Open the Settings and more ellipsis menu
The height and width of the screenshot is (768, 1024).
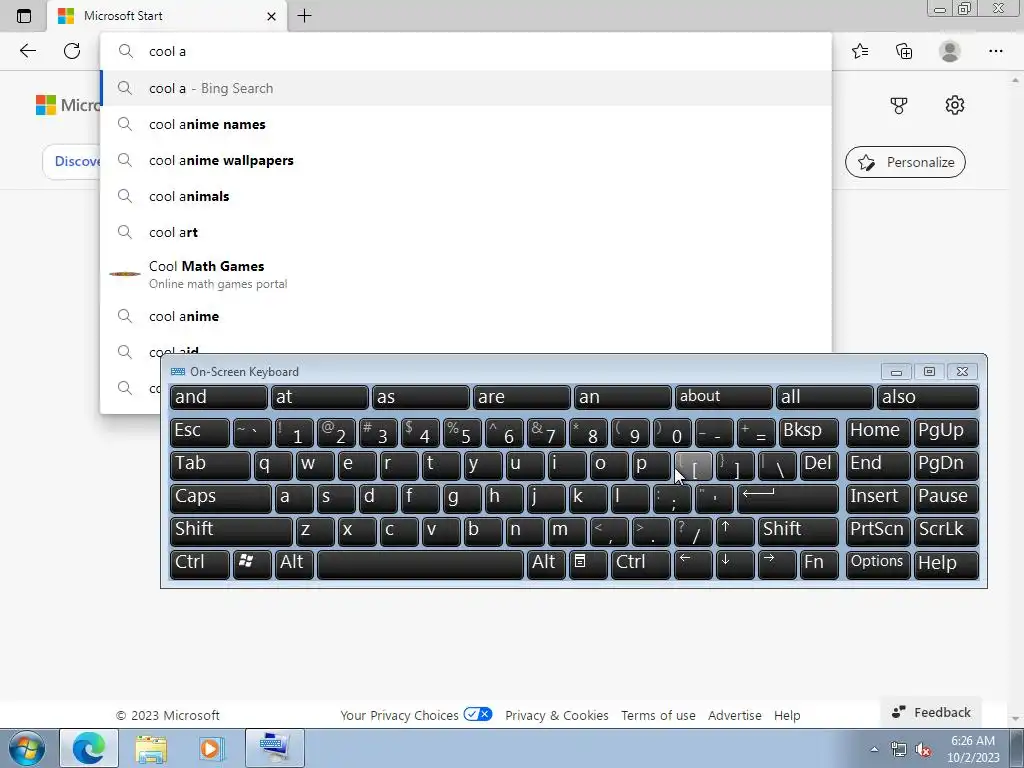pyautogui.click(x=995, y=51)
